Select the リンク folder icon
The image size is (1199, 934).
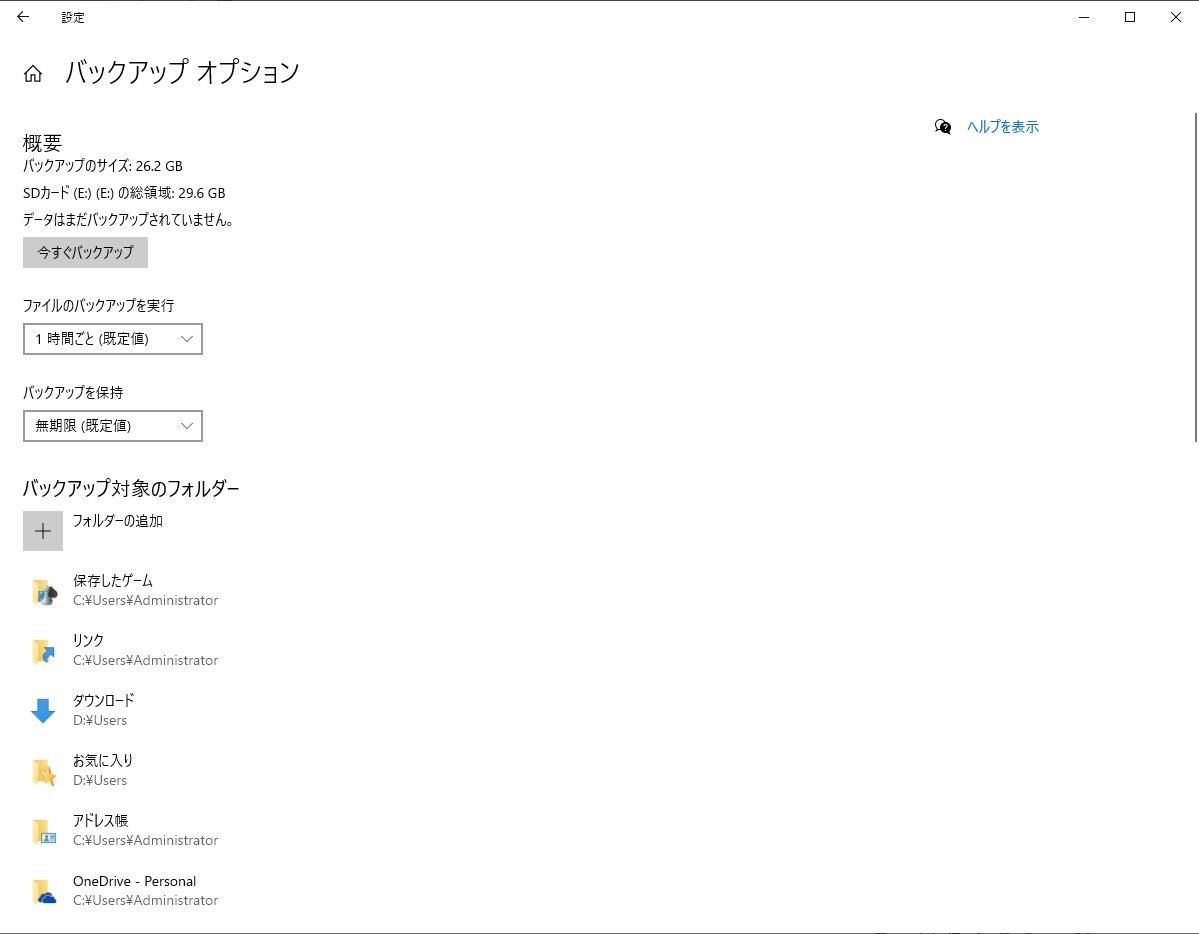pyautogui.click(x=43, y=650)
